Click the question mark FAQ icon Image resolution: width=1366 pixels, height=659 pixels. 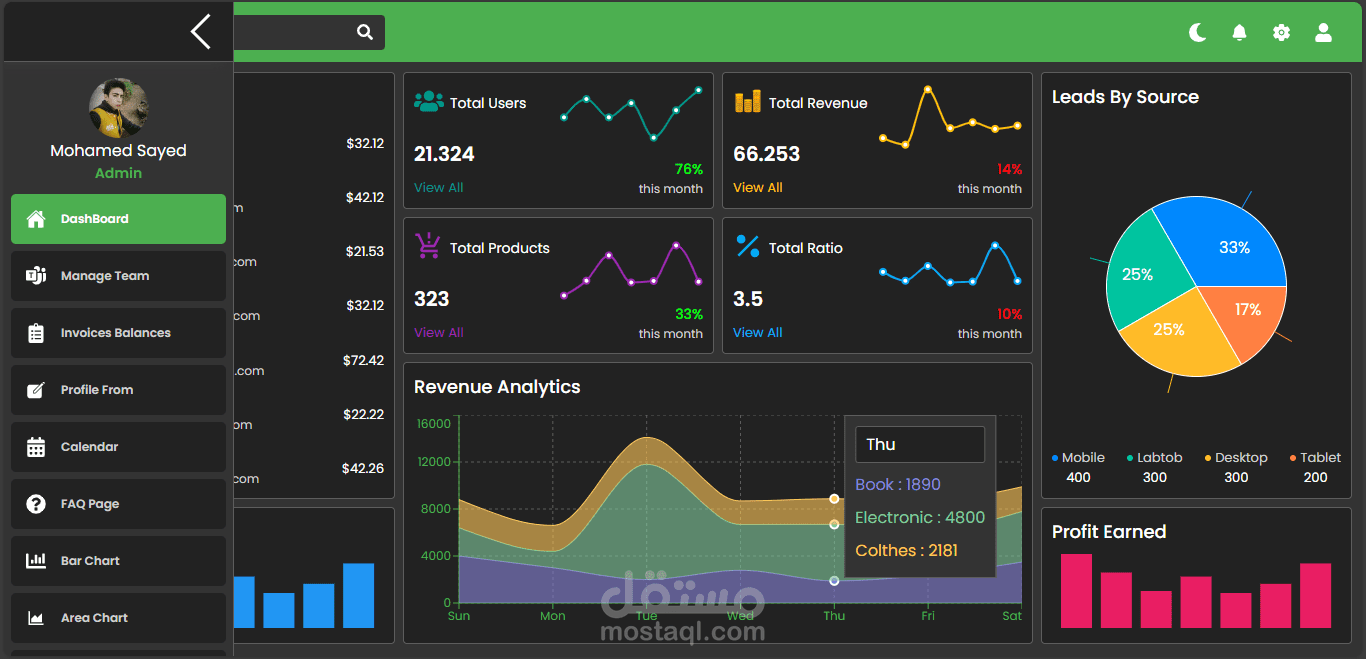(x=36, y=504)
